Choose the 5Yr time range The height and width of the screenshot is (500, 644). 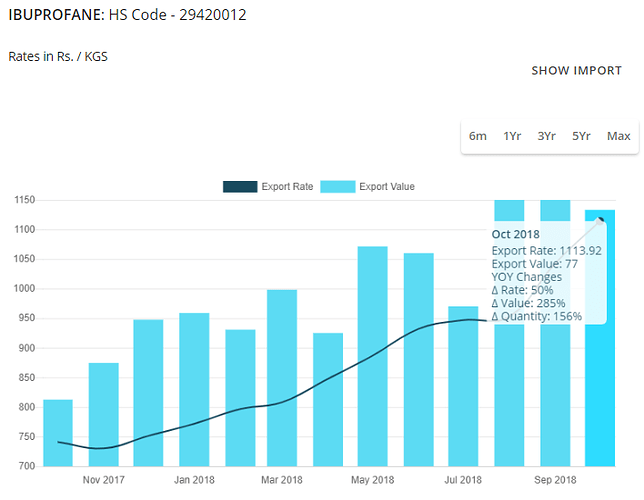click(581, 136)
